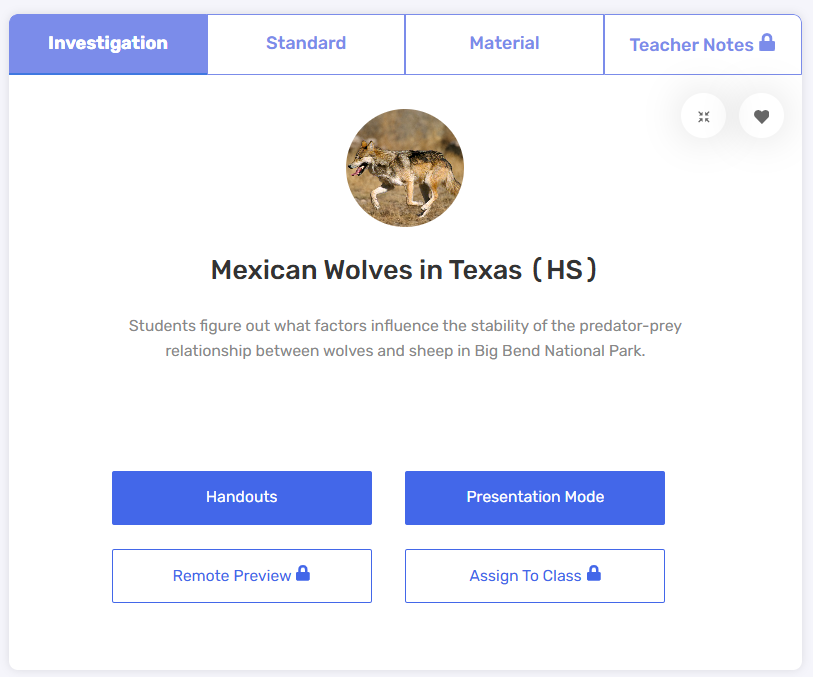The width and height of the screenshot is (813, 677).
Task: Favorite the investigation with heart icon
Action: (x=761, y=116)
